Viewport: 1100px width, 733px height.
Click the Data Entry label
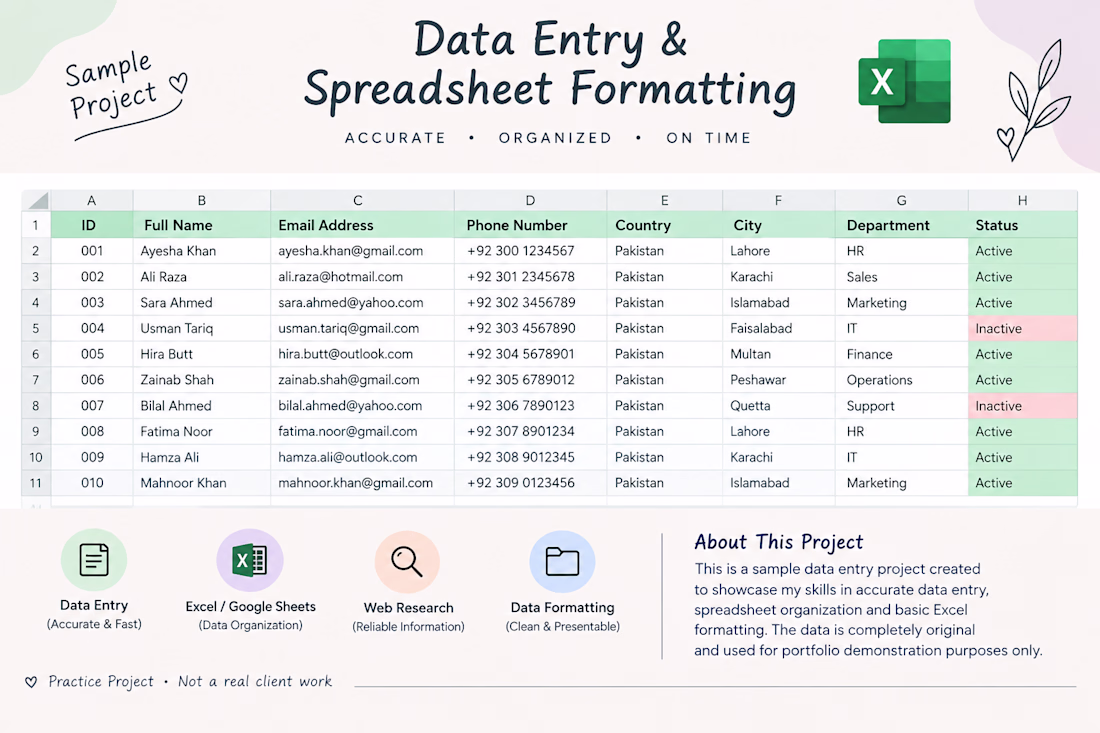tap(94, 605)
